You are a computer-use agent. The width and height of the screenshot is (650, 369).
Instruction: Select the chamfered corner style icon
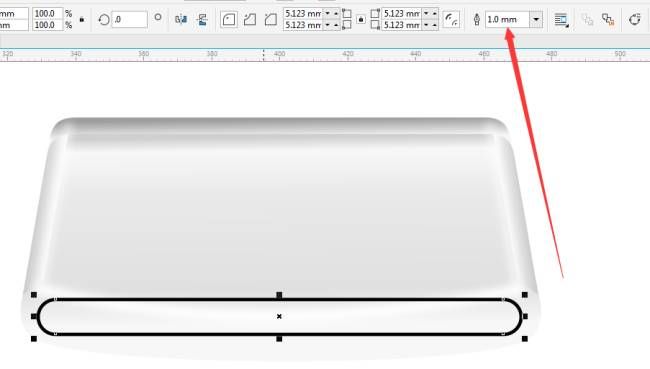click(x=271, y=19)
